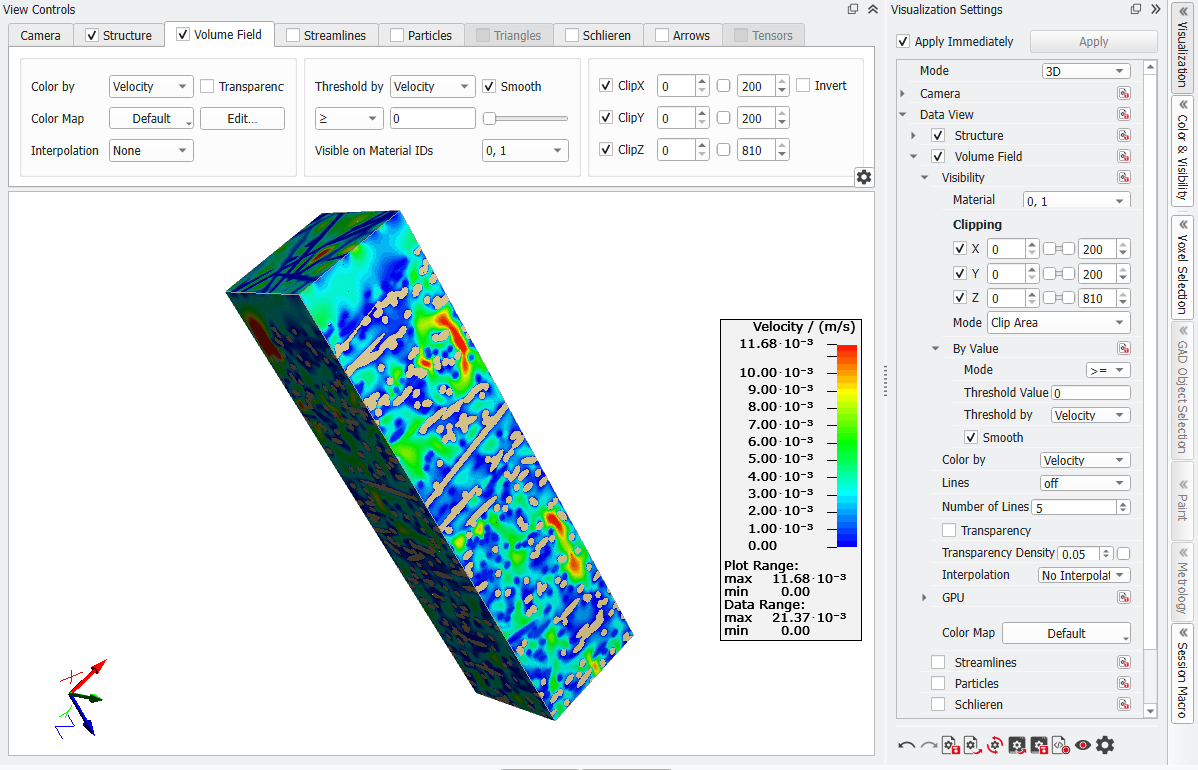Open the Color by Velocity dropdown in View Controls

pyautogui.click(x=151, y=86)
